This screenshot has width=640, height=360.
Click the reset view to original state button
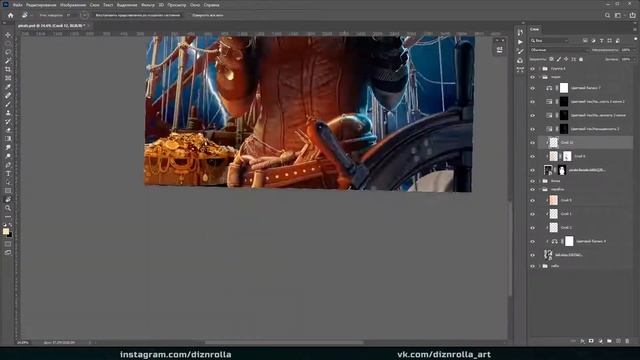point(138,15)
